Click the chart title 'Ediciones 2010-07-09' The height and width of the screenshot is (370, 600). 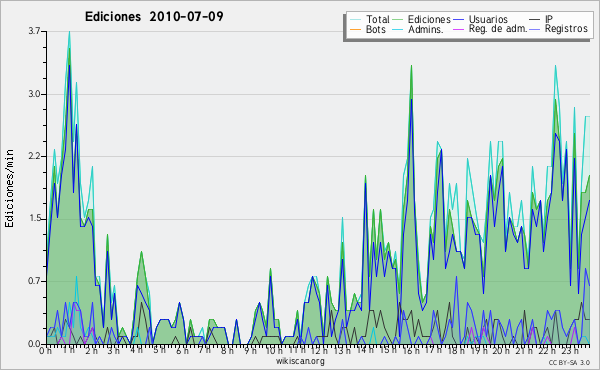[154, 17]
